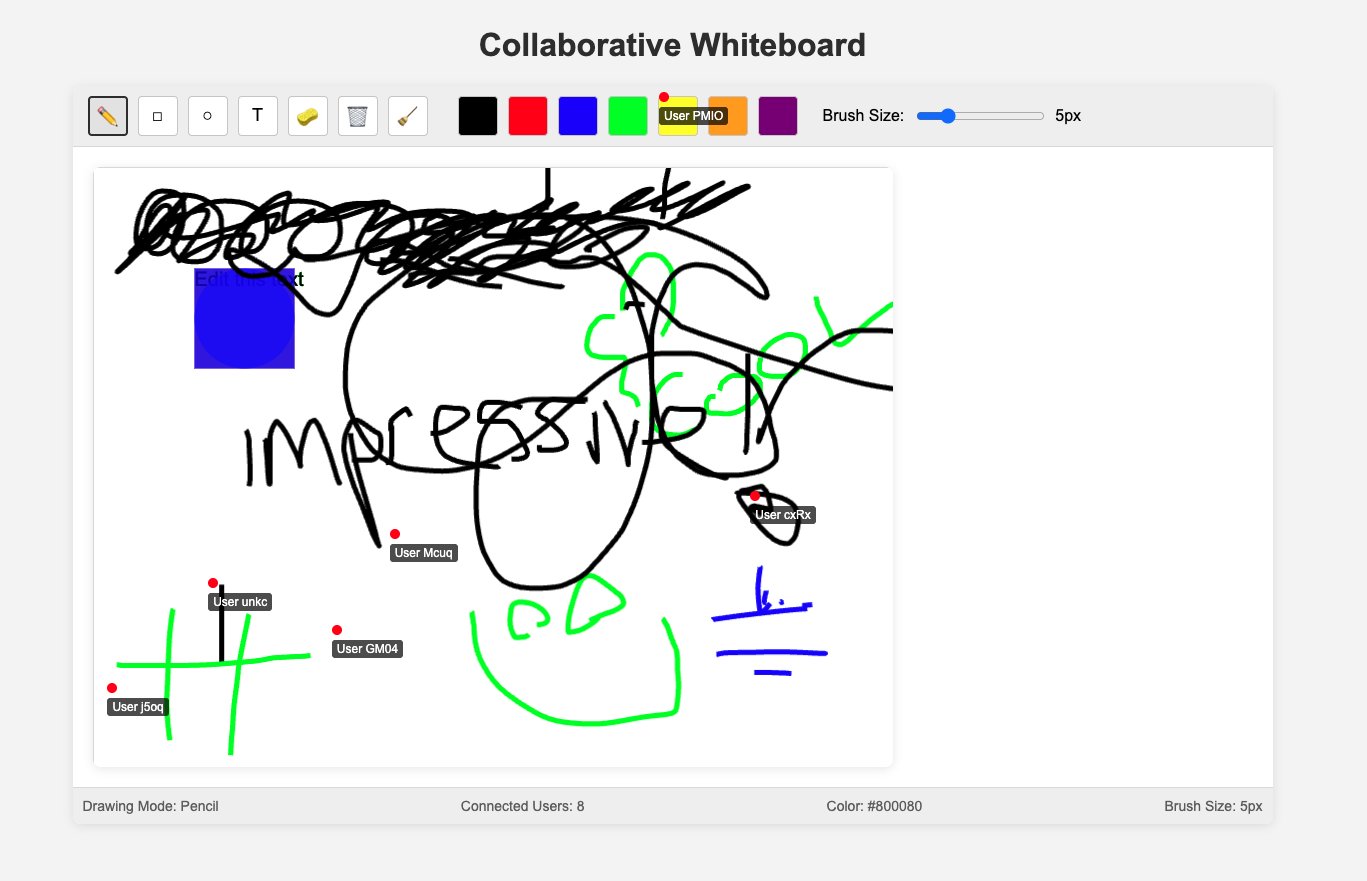This screenshot has height=881, width=1367.
Task: Click the trash can delete icon
Action: pyautogui.click(x=358, y=116)
